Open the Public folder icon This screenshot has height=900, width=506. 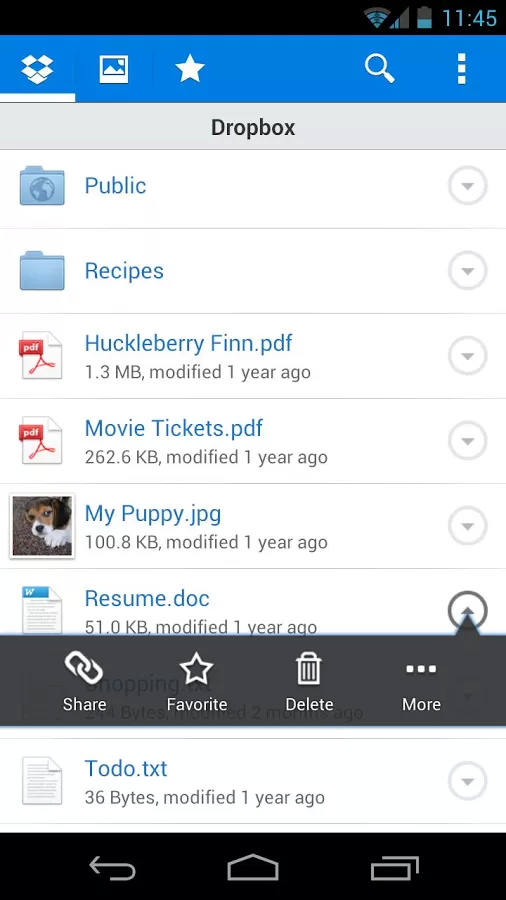coord(42,186)
